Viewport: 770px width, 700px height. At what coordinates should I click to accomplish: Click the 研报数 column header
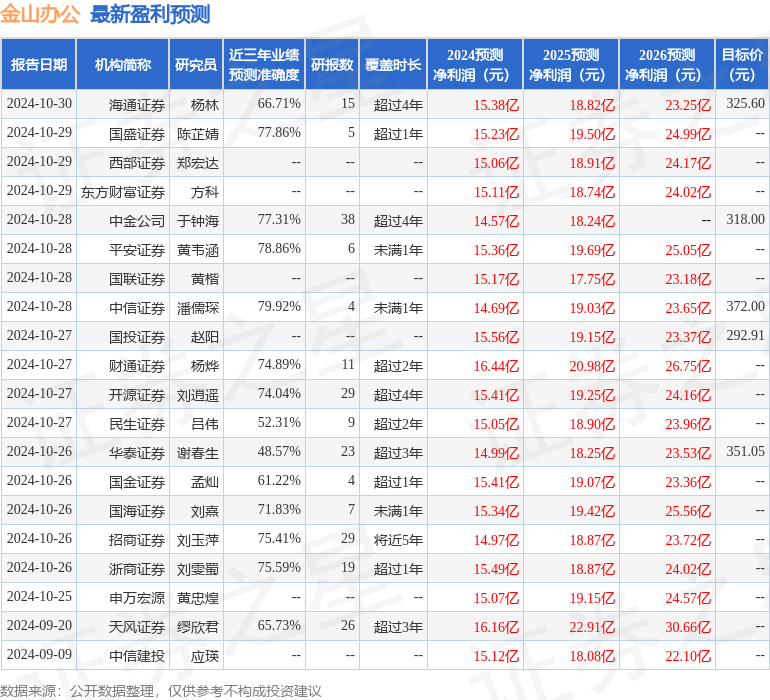point(332,64)
